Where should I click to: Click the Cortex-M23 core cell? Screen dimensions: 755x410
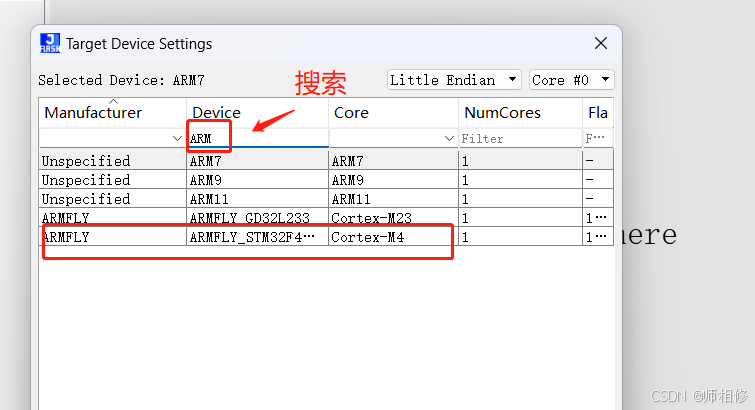393,218
